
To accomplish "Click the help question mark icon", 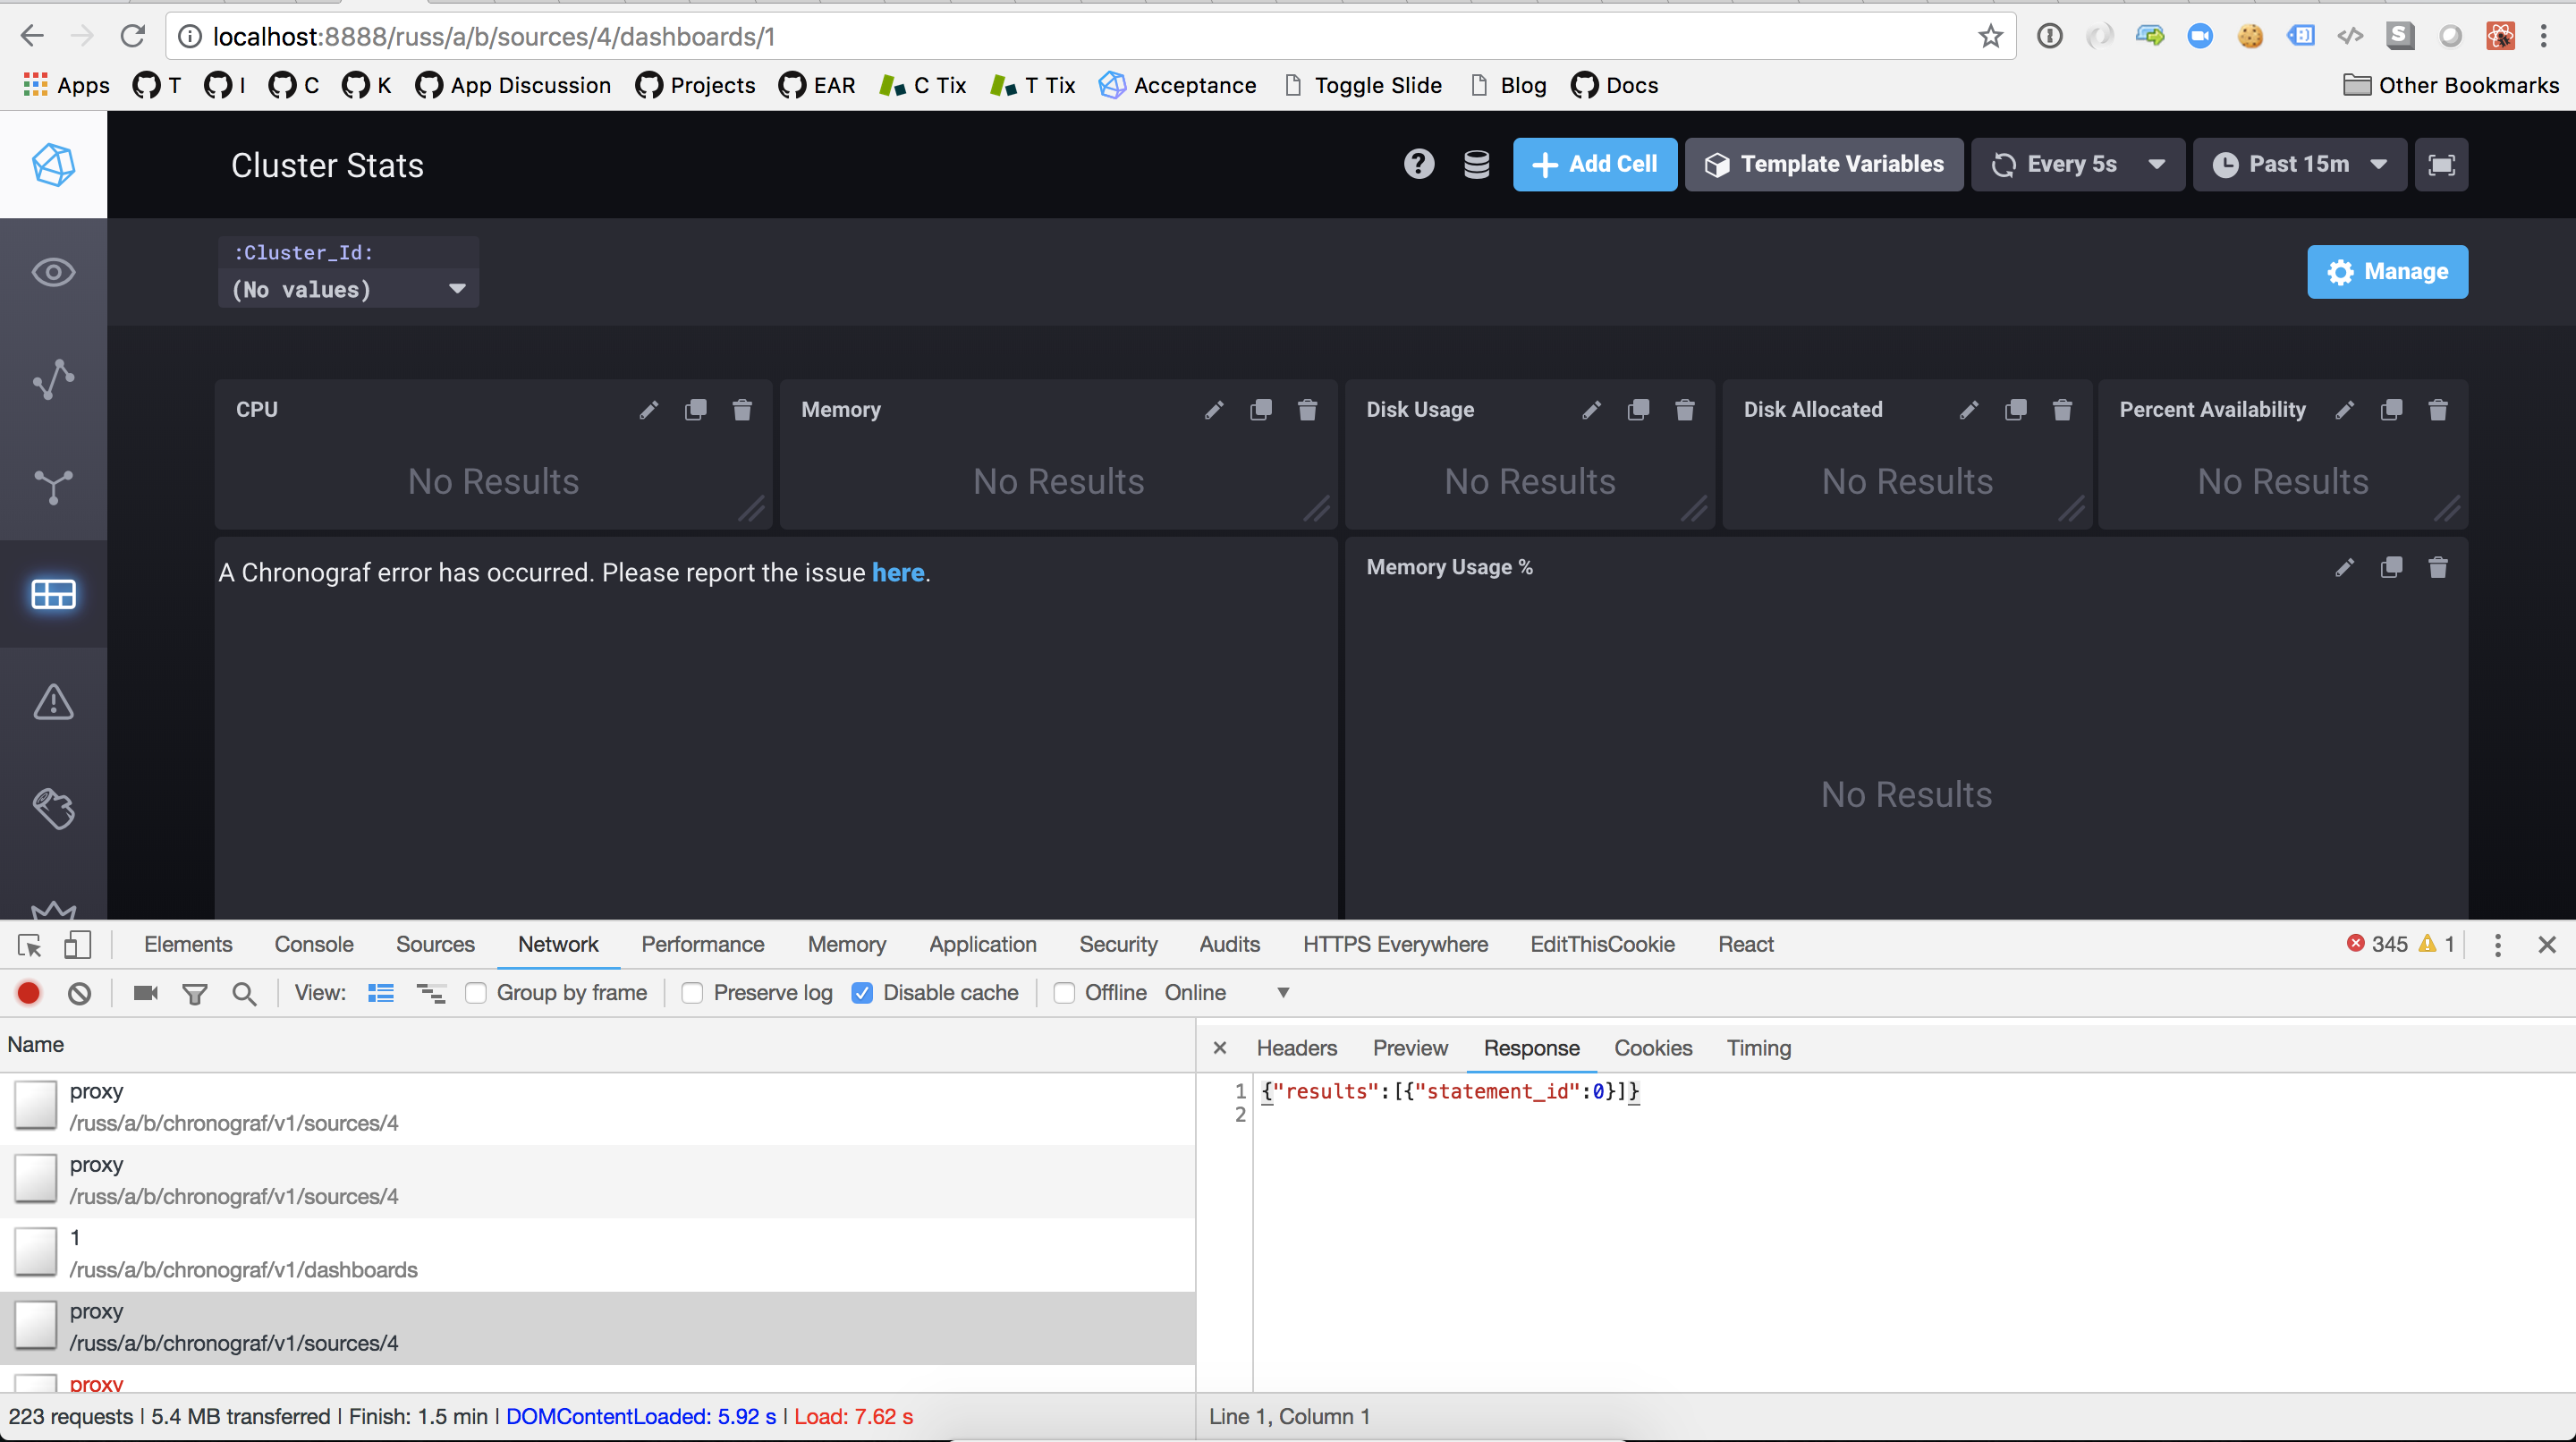I will [1418, 164].
